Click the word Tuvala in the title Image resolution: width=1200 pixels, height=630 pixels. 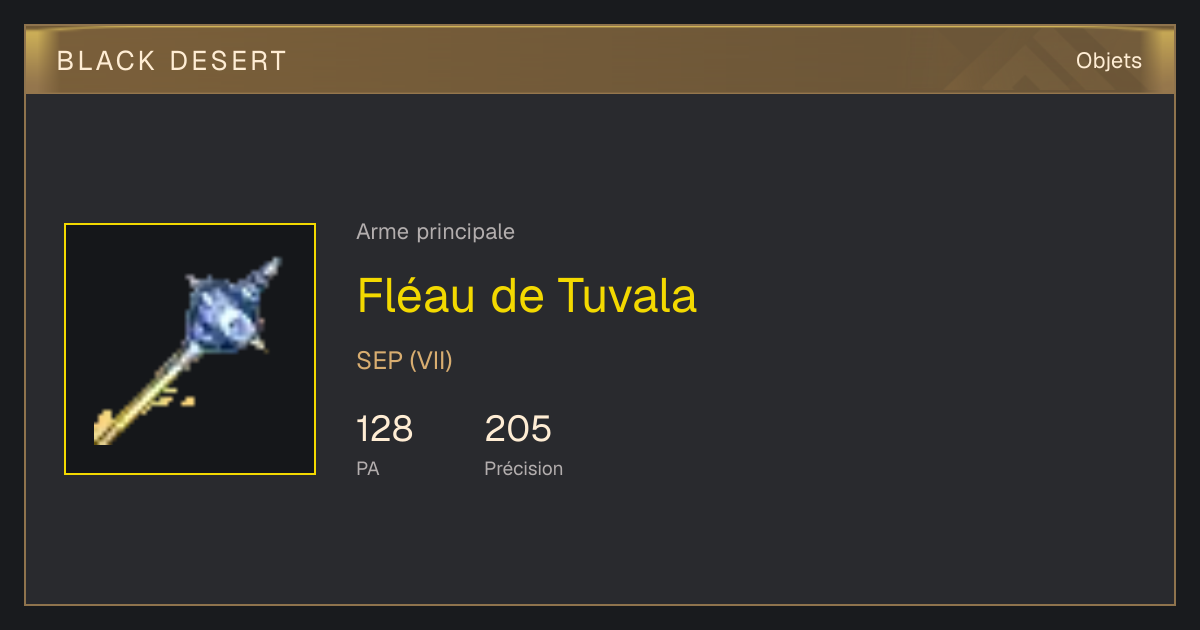pyautogui.click(x=626, y=296)
